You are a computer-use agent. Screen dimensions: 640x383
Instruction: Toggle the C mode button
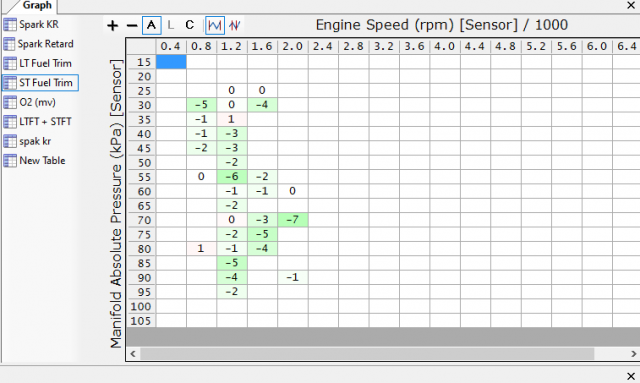pyautogui.click(x=189, y=25)
